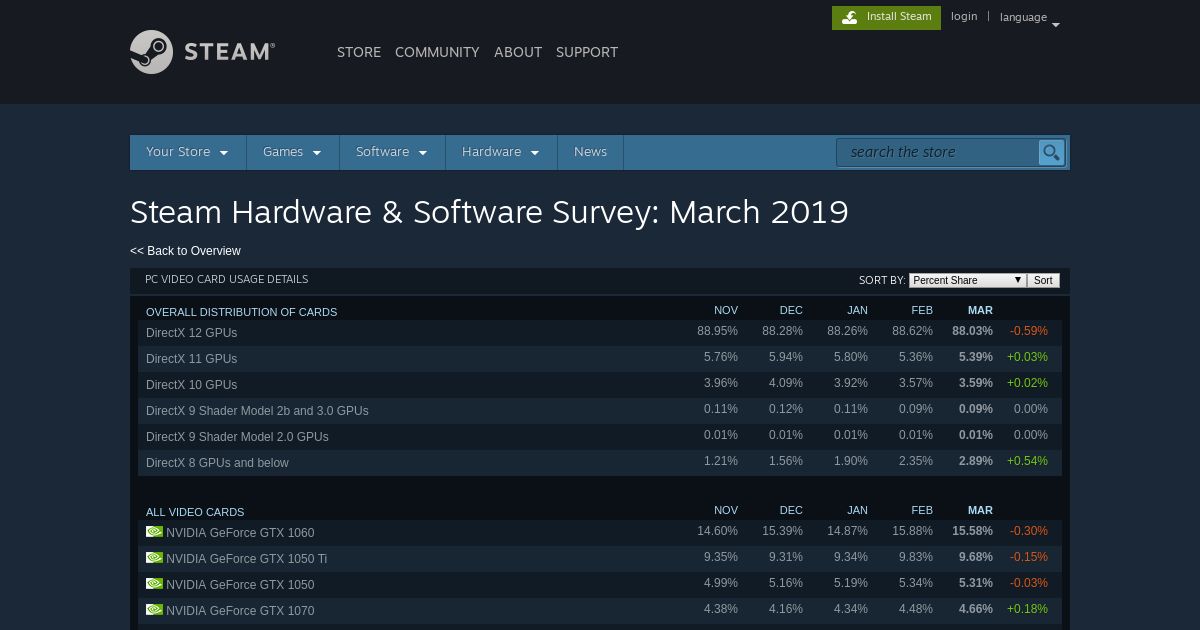The height and width of the screenshot is (630, 1200).
Task: Open the ABOUT page
Action: [x=518, y=52]
